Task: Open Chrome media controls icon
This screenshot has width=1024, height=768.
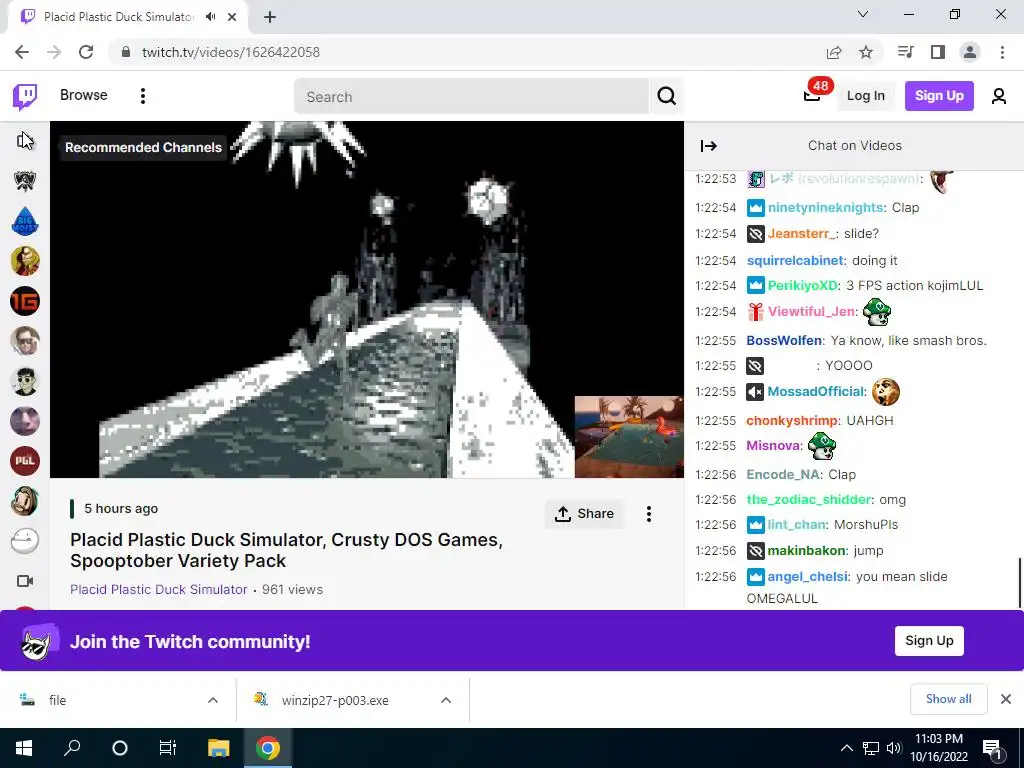Action: (905, 52)
